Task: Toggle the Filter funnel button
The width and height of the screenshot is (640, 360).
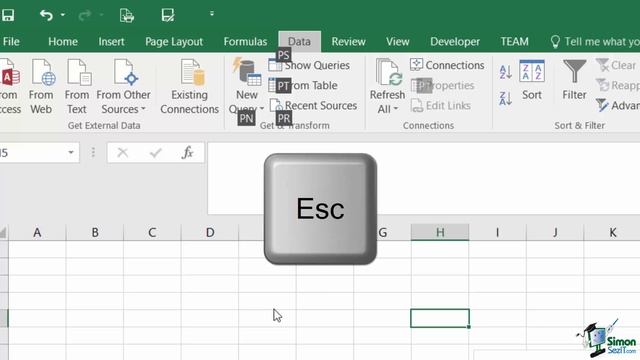Action: coord(574,80)
